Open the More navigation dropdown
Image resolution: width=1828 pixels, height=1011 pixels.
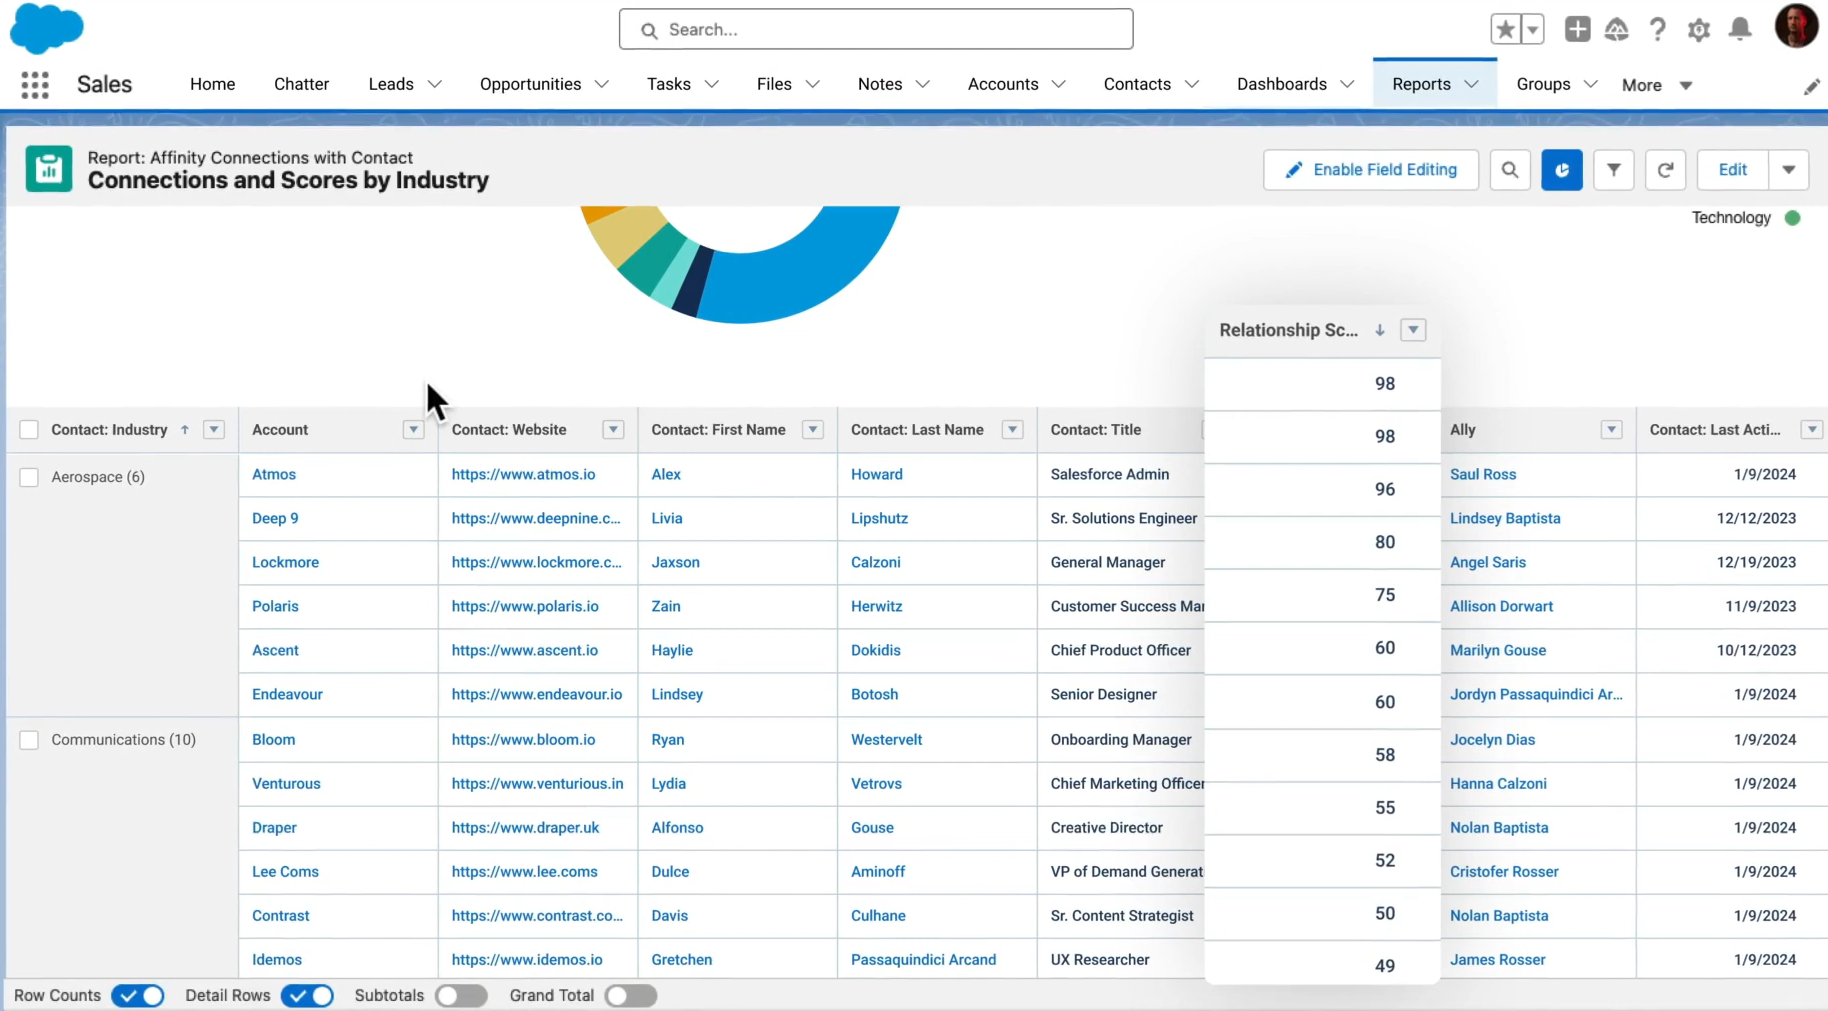1656,85
